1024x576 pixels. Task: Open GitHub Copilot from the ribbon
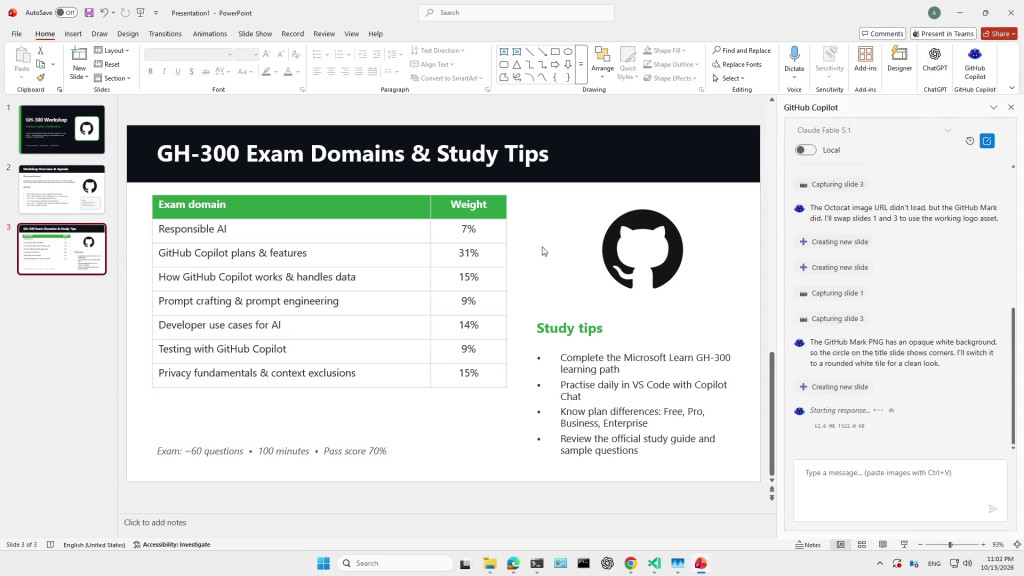[x=974, y=63]
